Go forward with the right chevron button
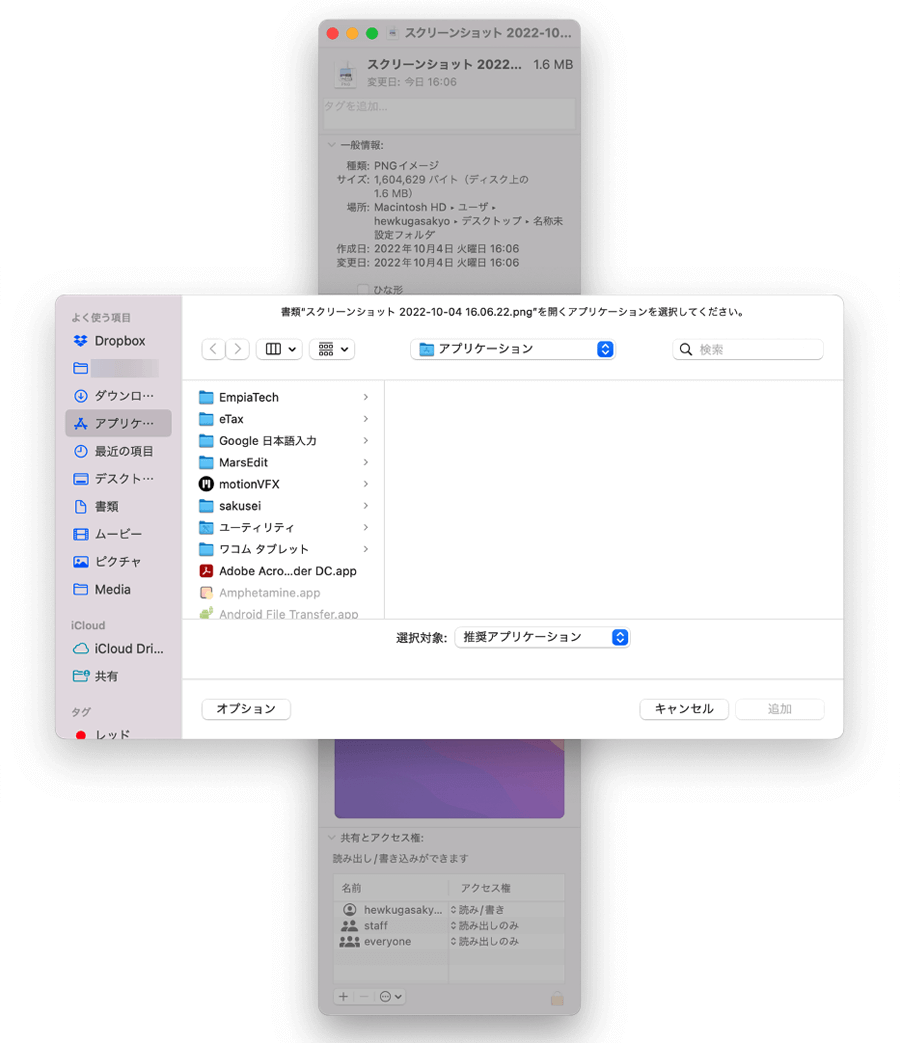 [237, 349]
